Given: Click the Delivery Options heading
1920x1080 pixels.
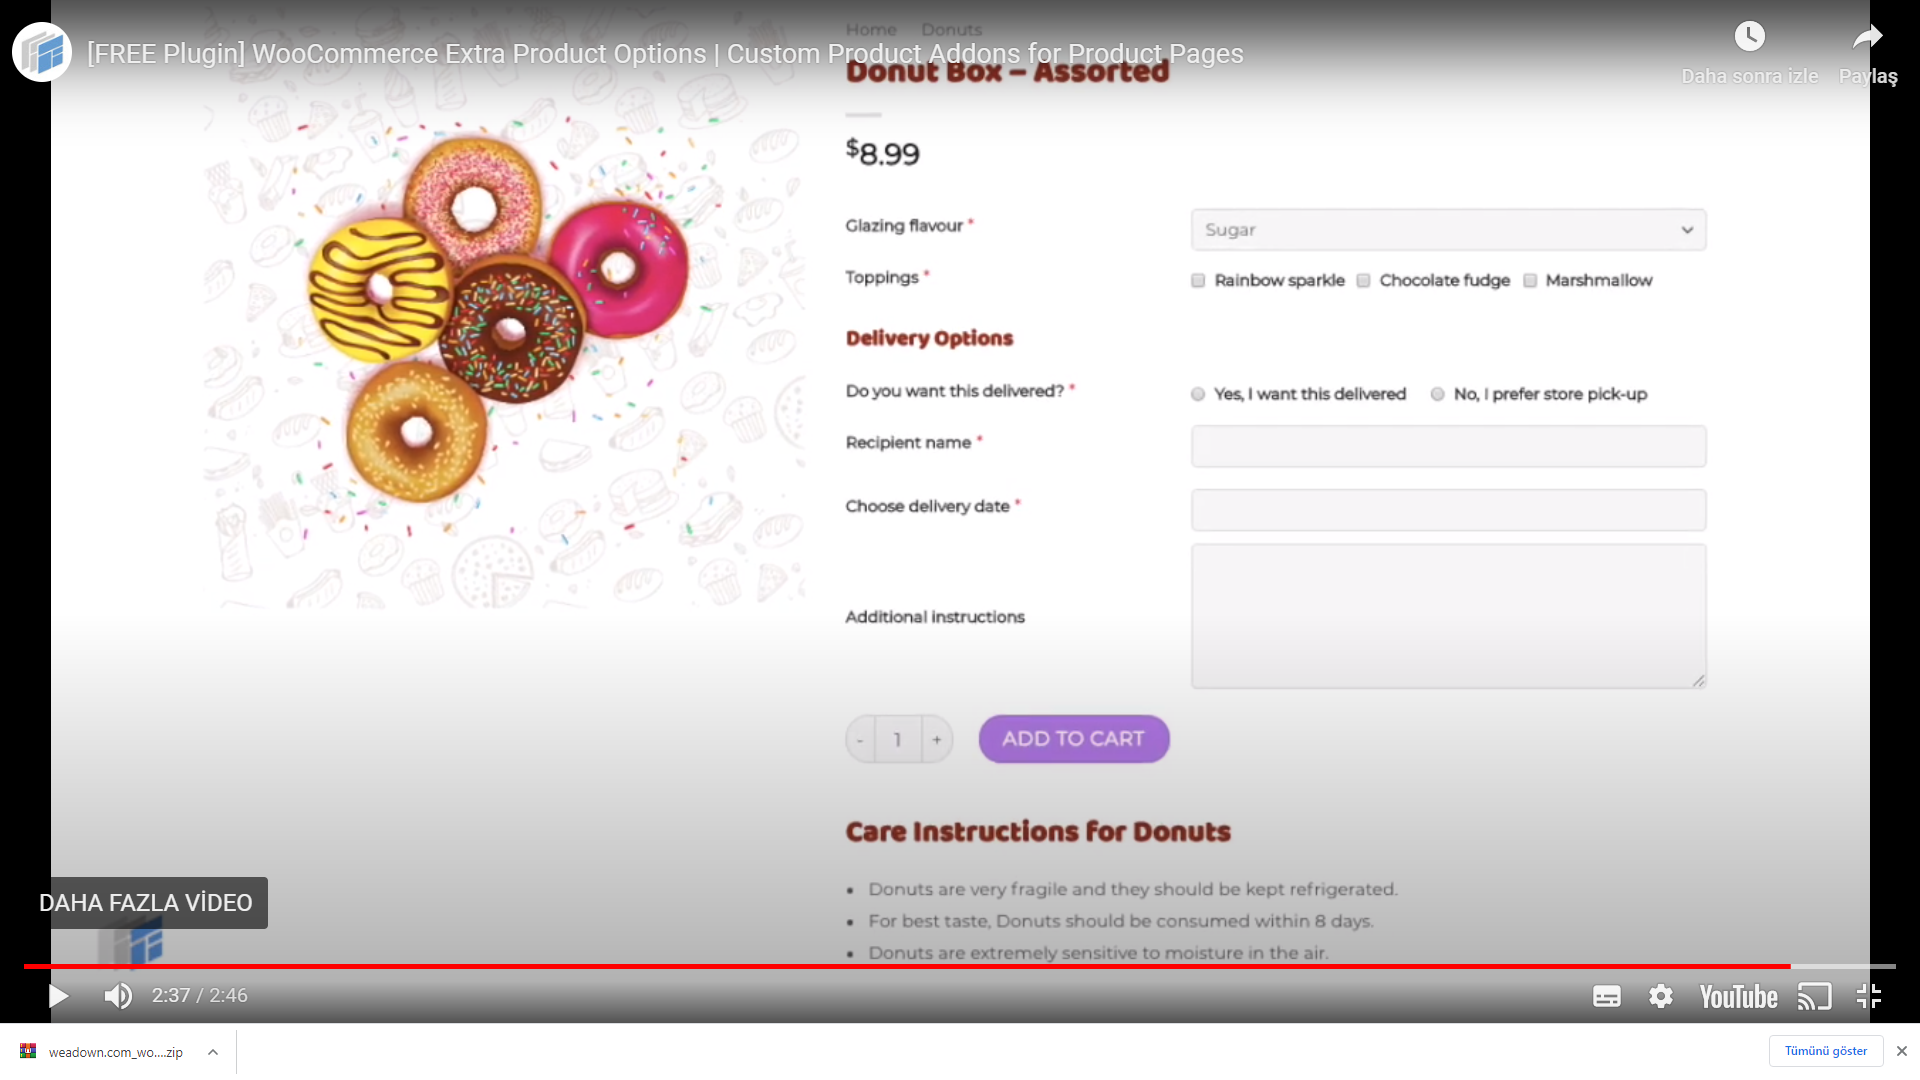Looking at the screenshot, I should click(929, 338).
